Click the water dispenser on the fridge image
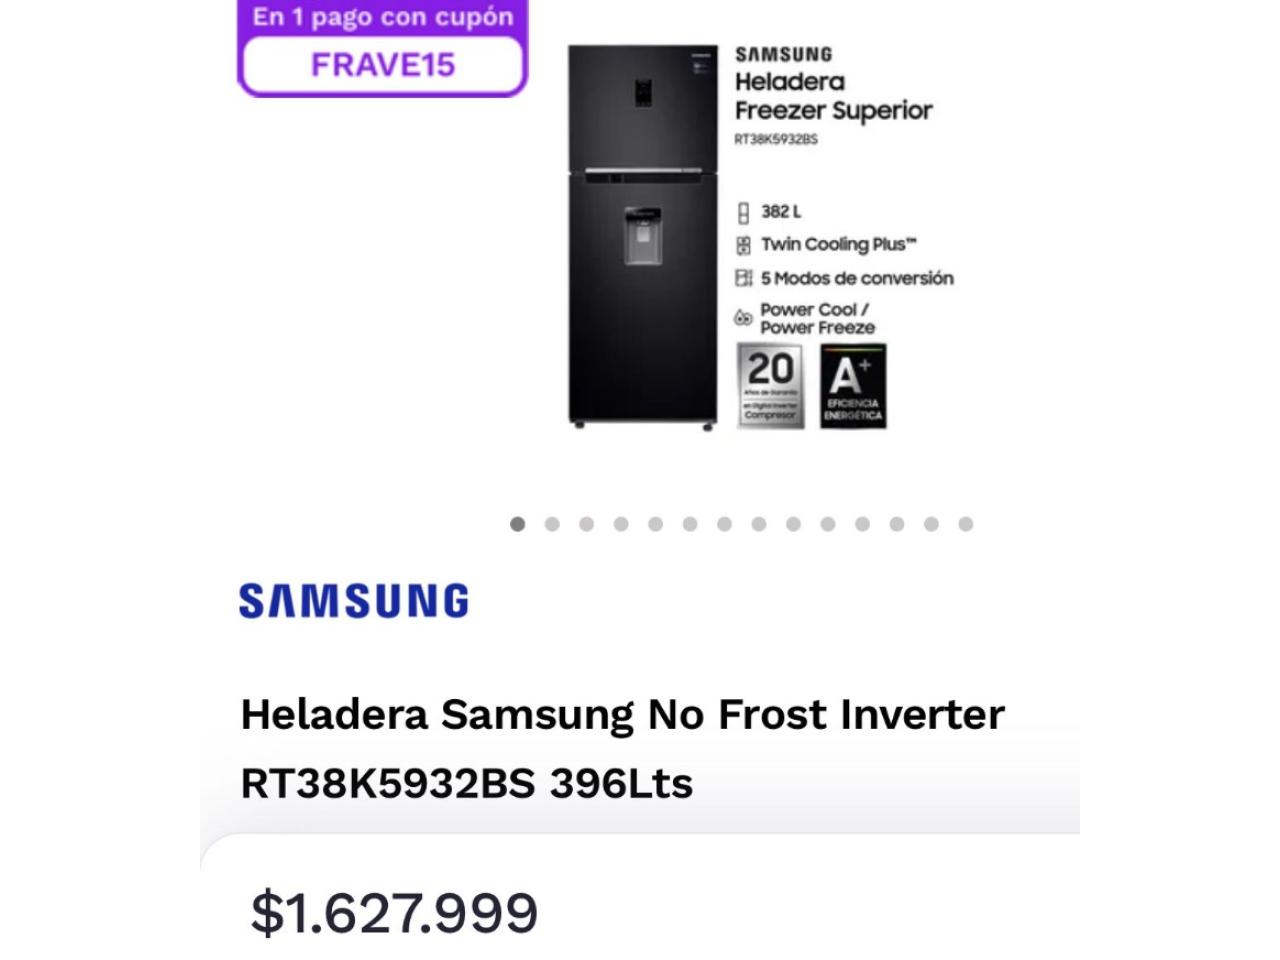The width and height of the screenshot is (1280, 960). pyautogui.click(x=643, y=237)
